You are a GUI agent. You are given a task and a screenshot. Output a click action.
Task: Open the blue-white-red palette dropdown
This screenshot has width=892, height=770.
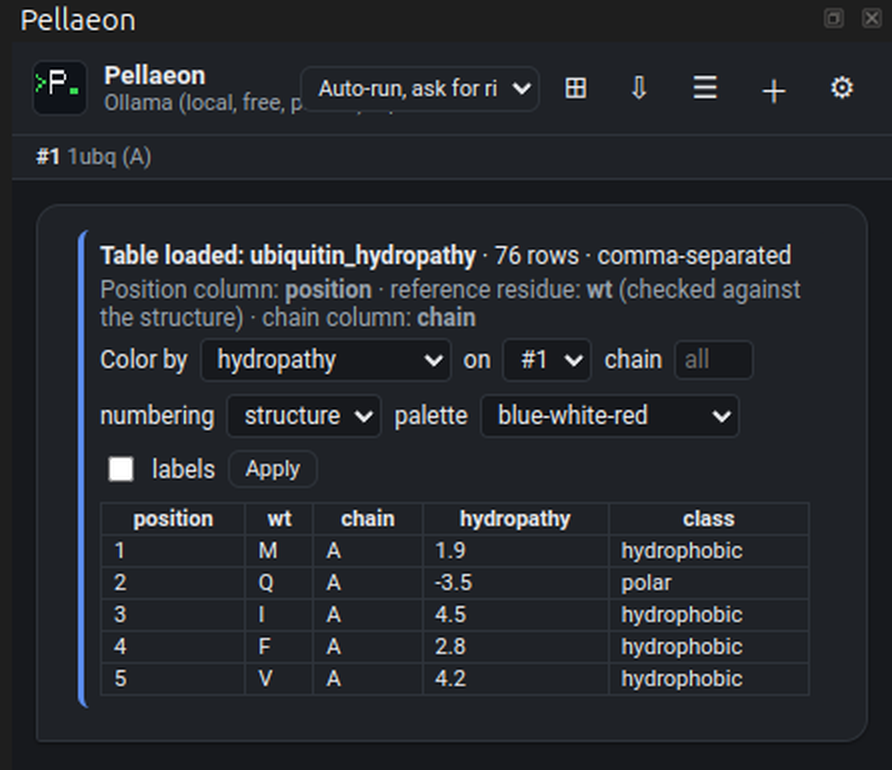click(610, 416)
